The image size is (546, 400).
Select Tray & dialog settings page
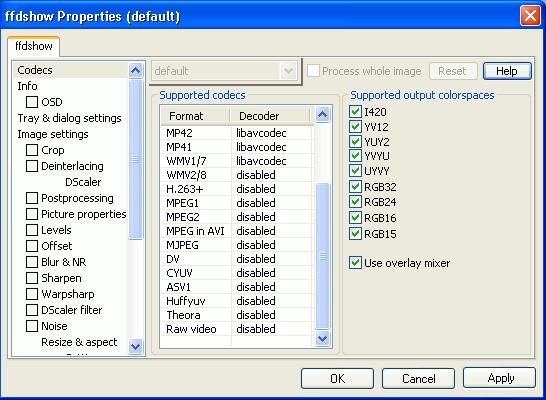(x=70, y=118)
